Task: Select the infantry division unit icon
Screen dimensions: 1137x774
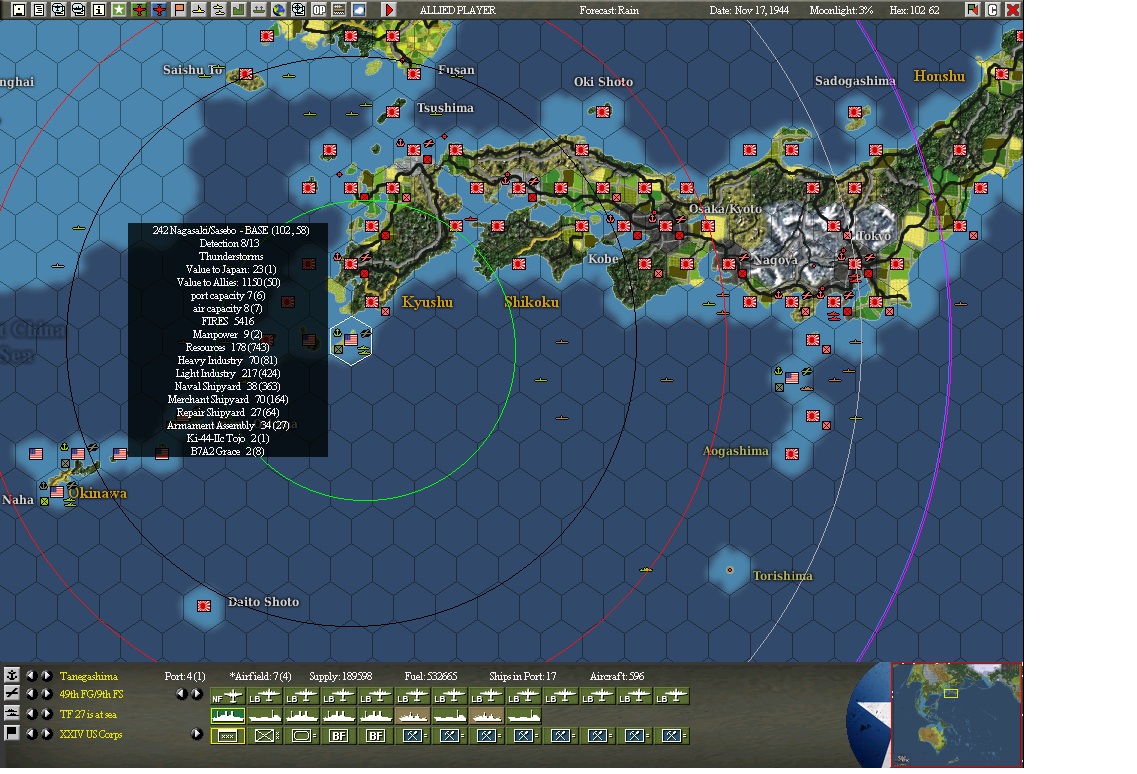Action: pyautogui.click(x=264, y=736)
